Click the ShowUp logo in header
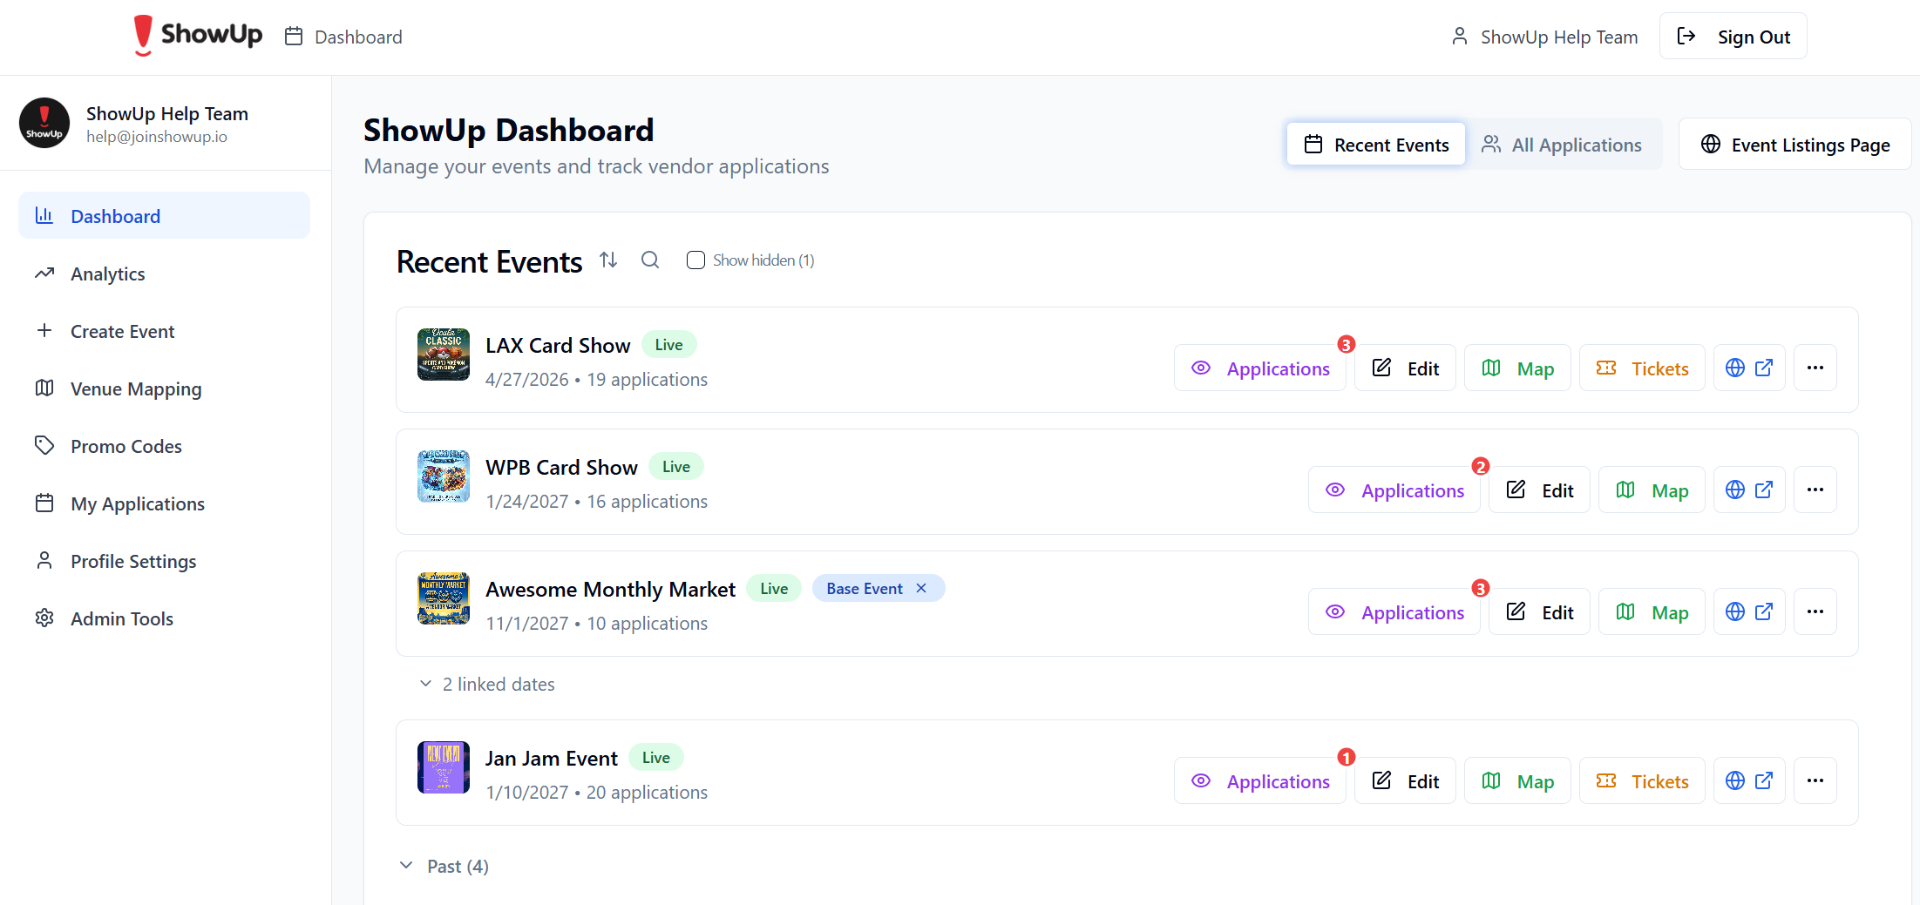This screenshot has width=1920, height=905. tap(198, 35)
